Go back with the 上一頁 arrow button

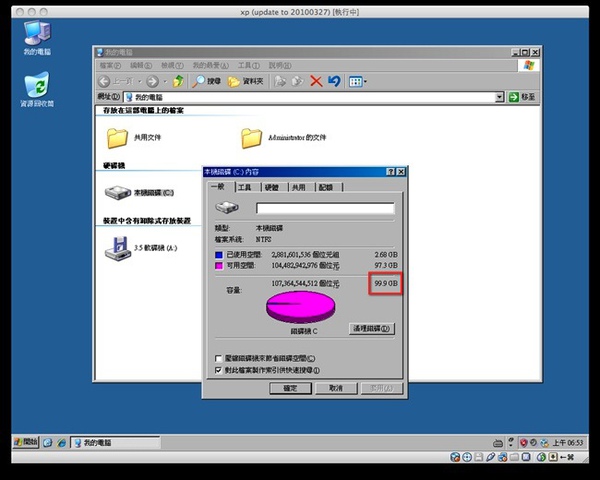pyautogui.click(x=115, y=81)
